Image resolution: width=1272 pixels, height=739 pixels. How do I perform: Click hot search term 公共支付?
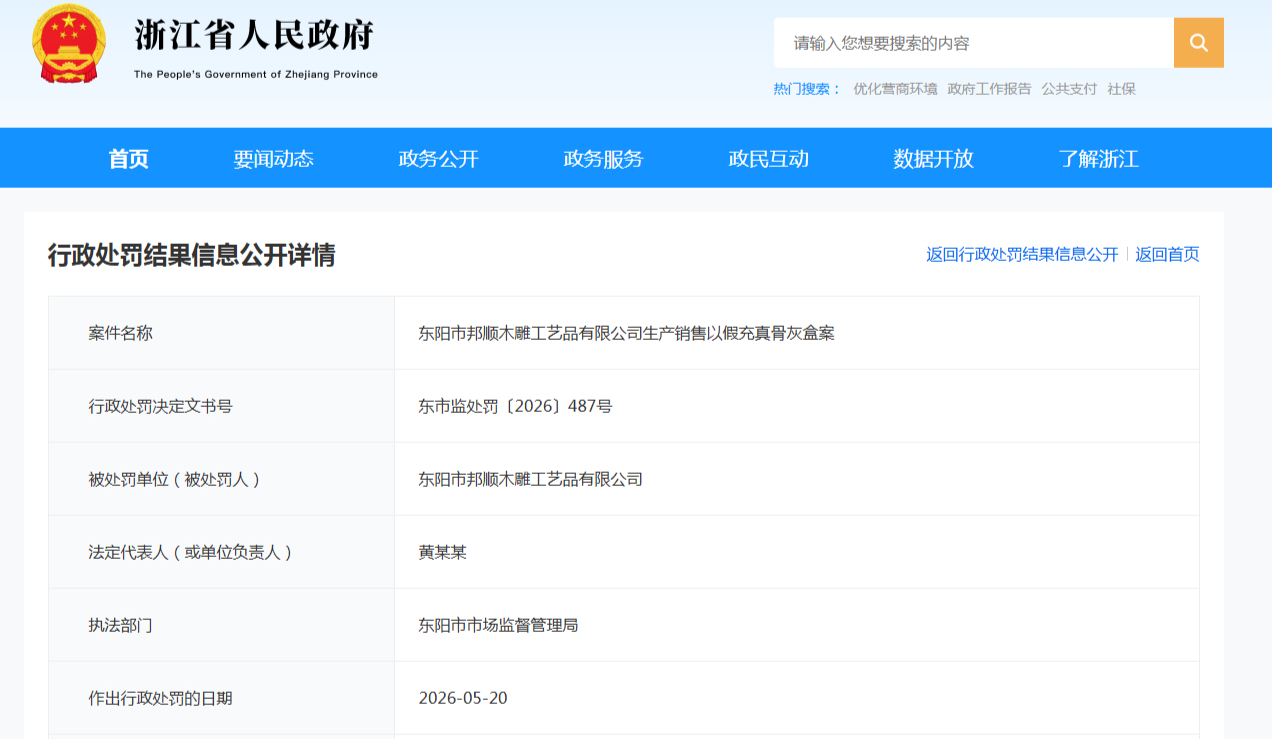(x=1069, y=89)
